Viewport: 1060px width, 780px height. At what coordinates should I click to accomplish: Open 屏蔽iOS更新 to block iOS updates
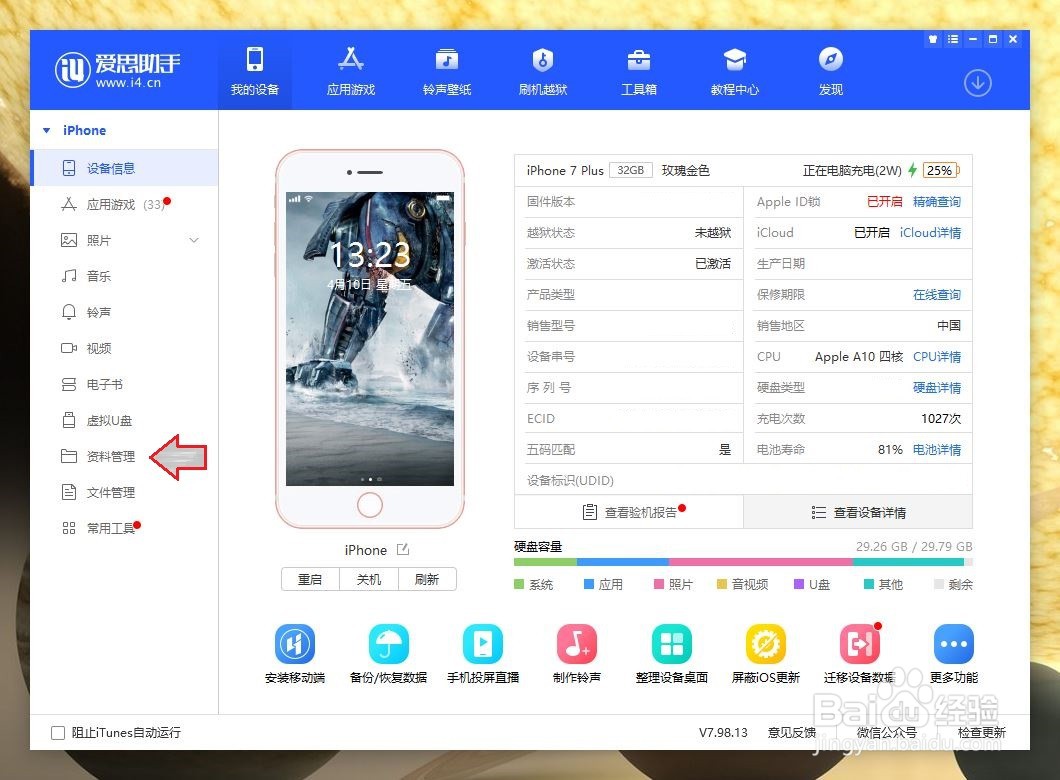coord(765,651)
